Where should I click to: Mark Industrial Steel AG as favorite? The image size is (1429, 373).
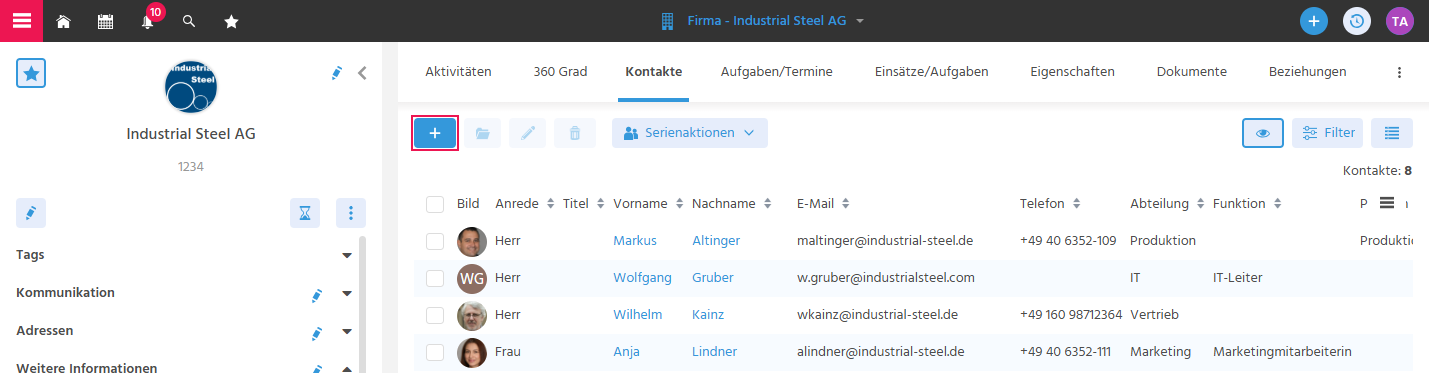(x=31, y=73)
